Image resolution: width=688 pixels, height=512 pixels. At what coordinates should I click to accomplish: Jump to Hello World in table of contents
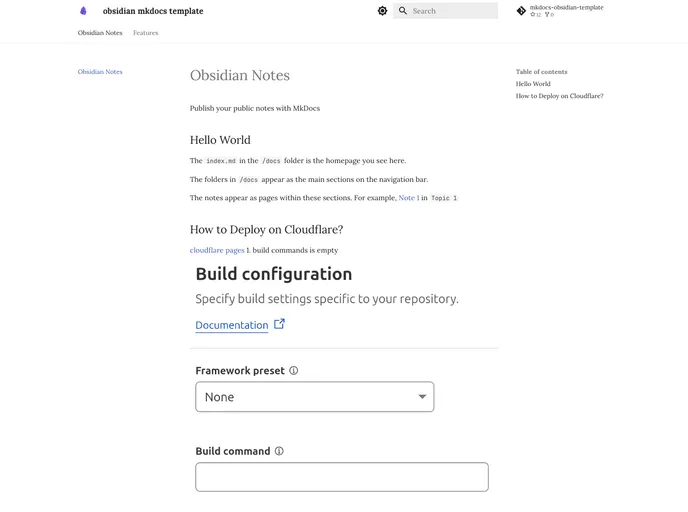coord(533,84)
